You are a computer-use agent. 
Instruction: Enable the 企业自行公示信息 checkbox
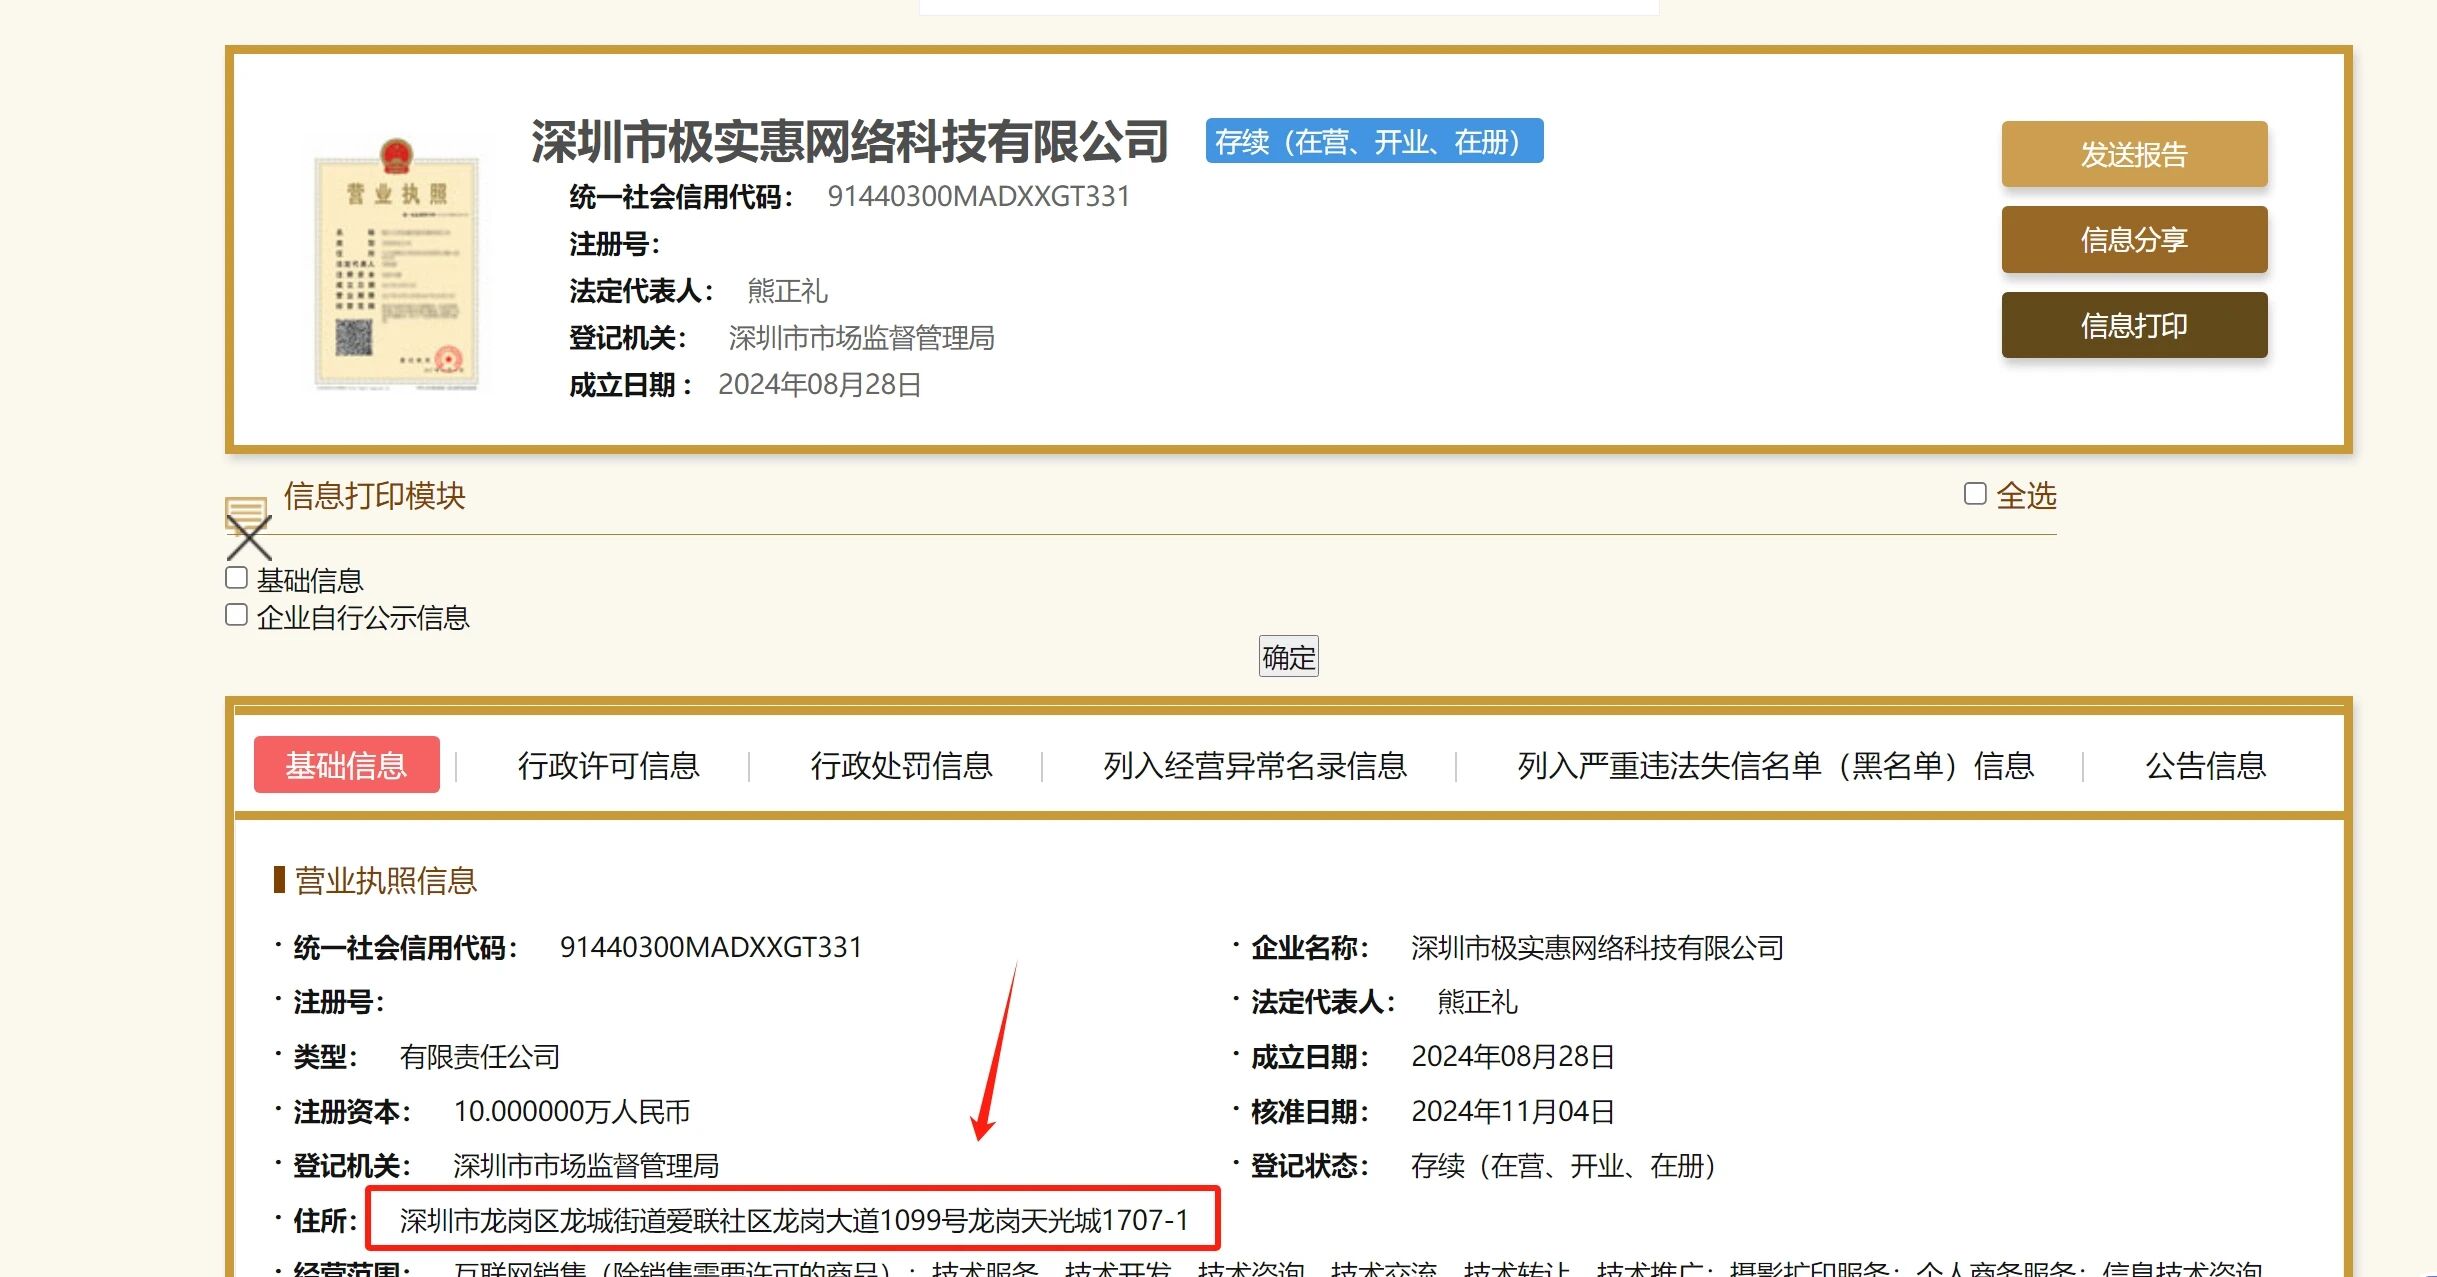(237, 615)
